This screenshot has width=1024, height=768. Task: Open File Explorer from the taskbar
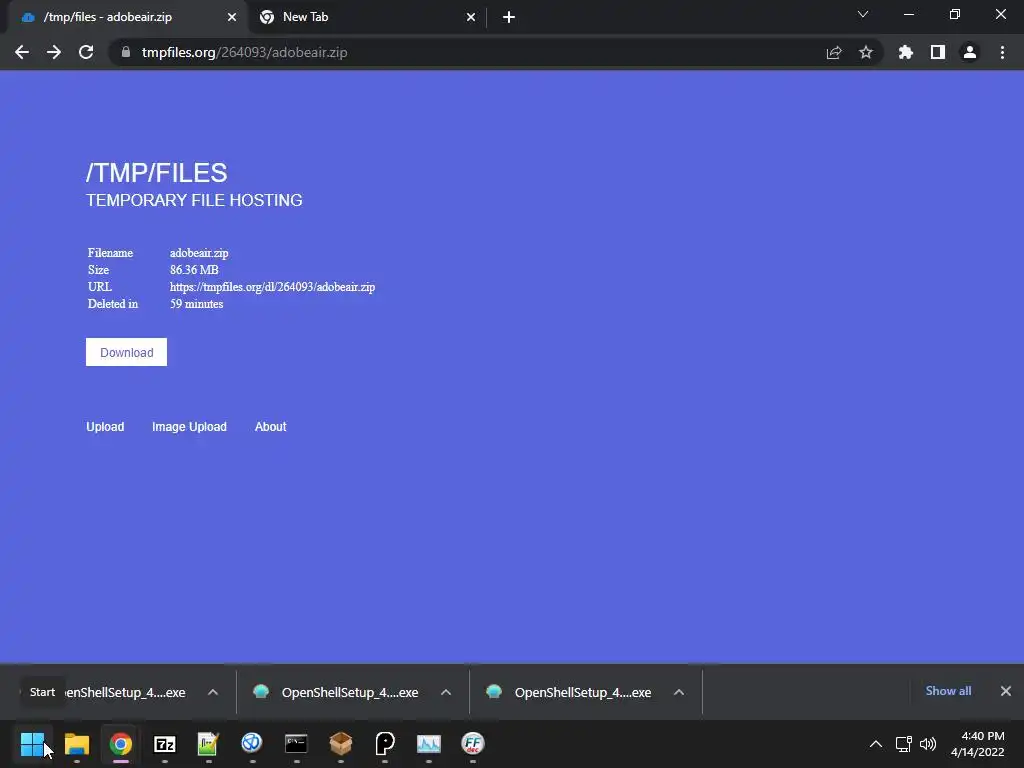(77, 743)
